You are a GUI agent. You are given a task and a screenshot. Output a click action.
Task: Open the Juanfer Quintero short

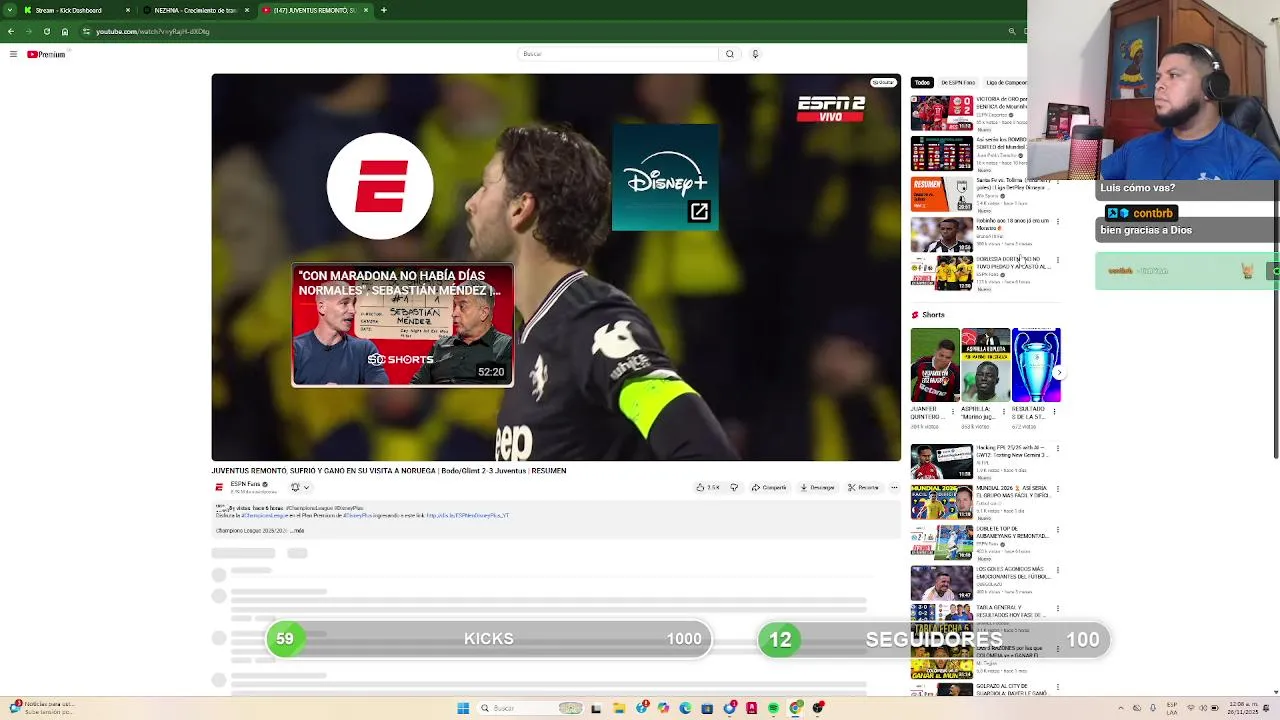[x=935, y=365]
